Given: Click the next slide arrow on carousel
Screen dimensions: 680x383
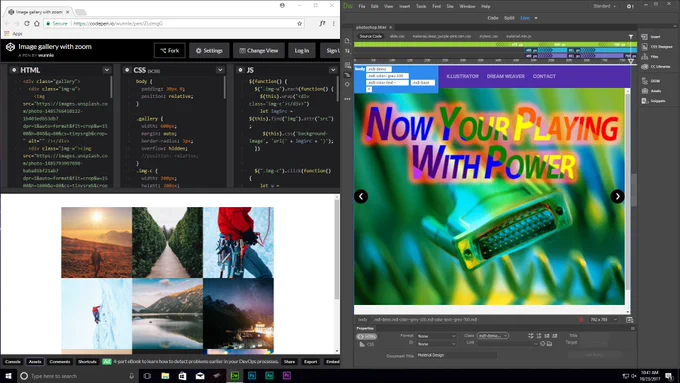Looking at the screenshot, I should (x=617, y=196).
